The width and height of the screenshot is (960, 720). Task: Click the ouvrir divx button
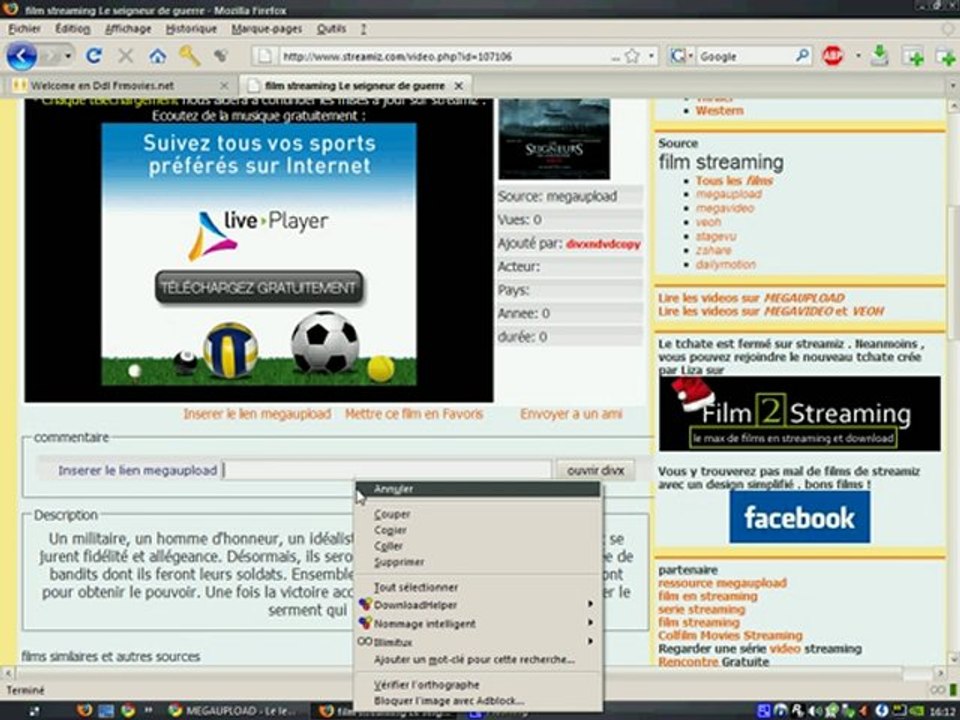click(595, 470)
